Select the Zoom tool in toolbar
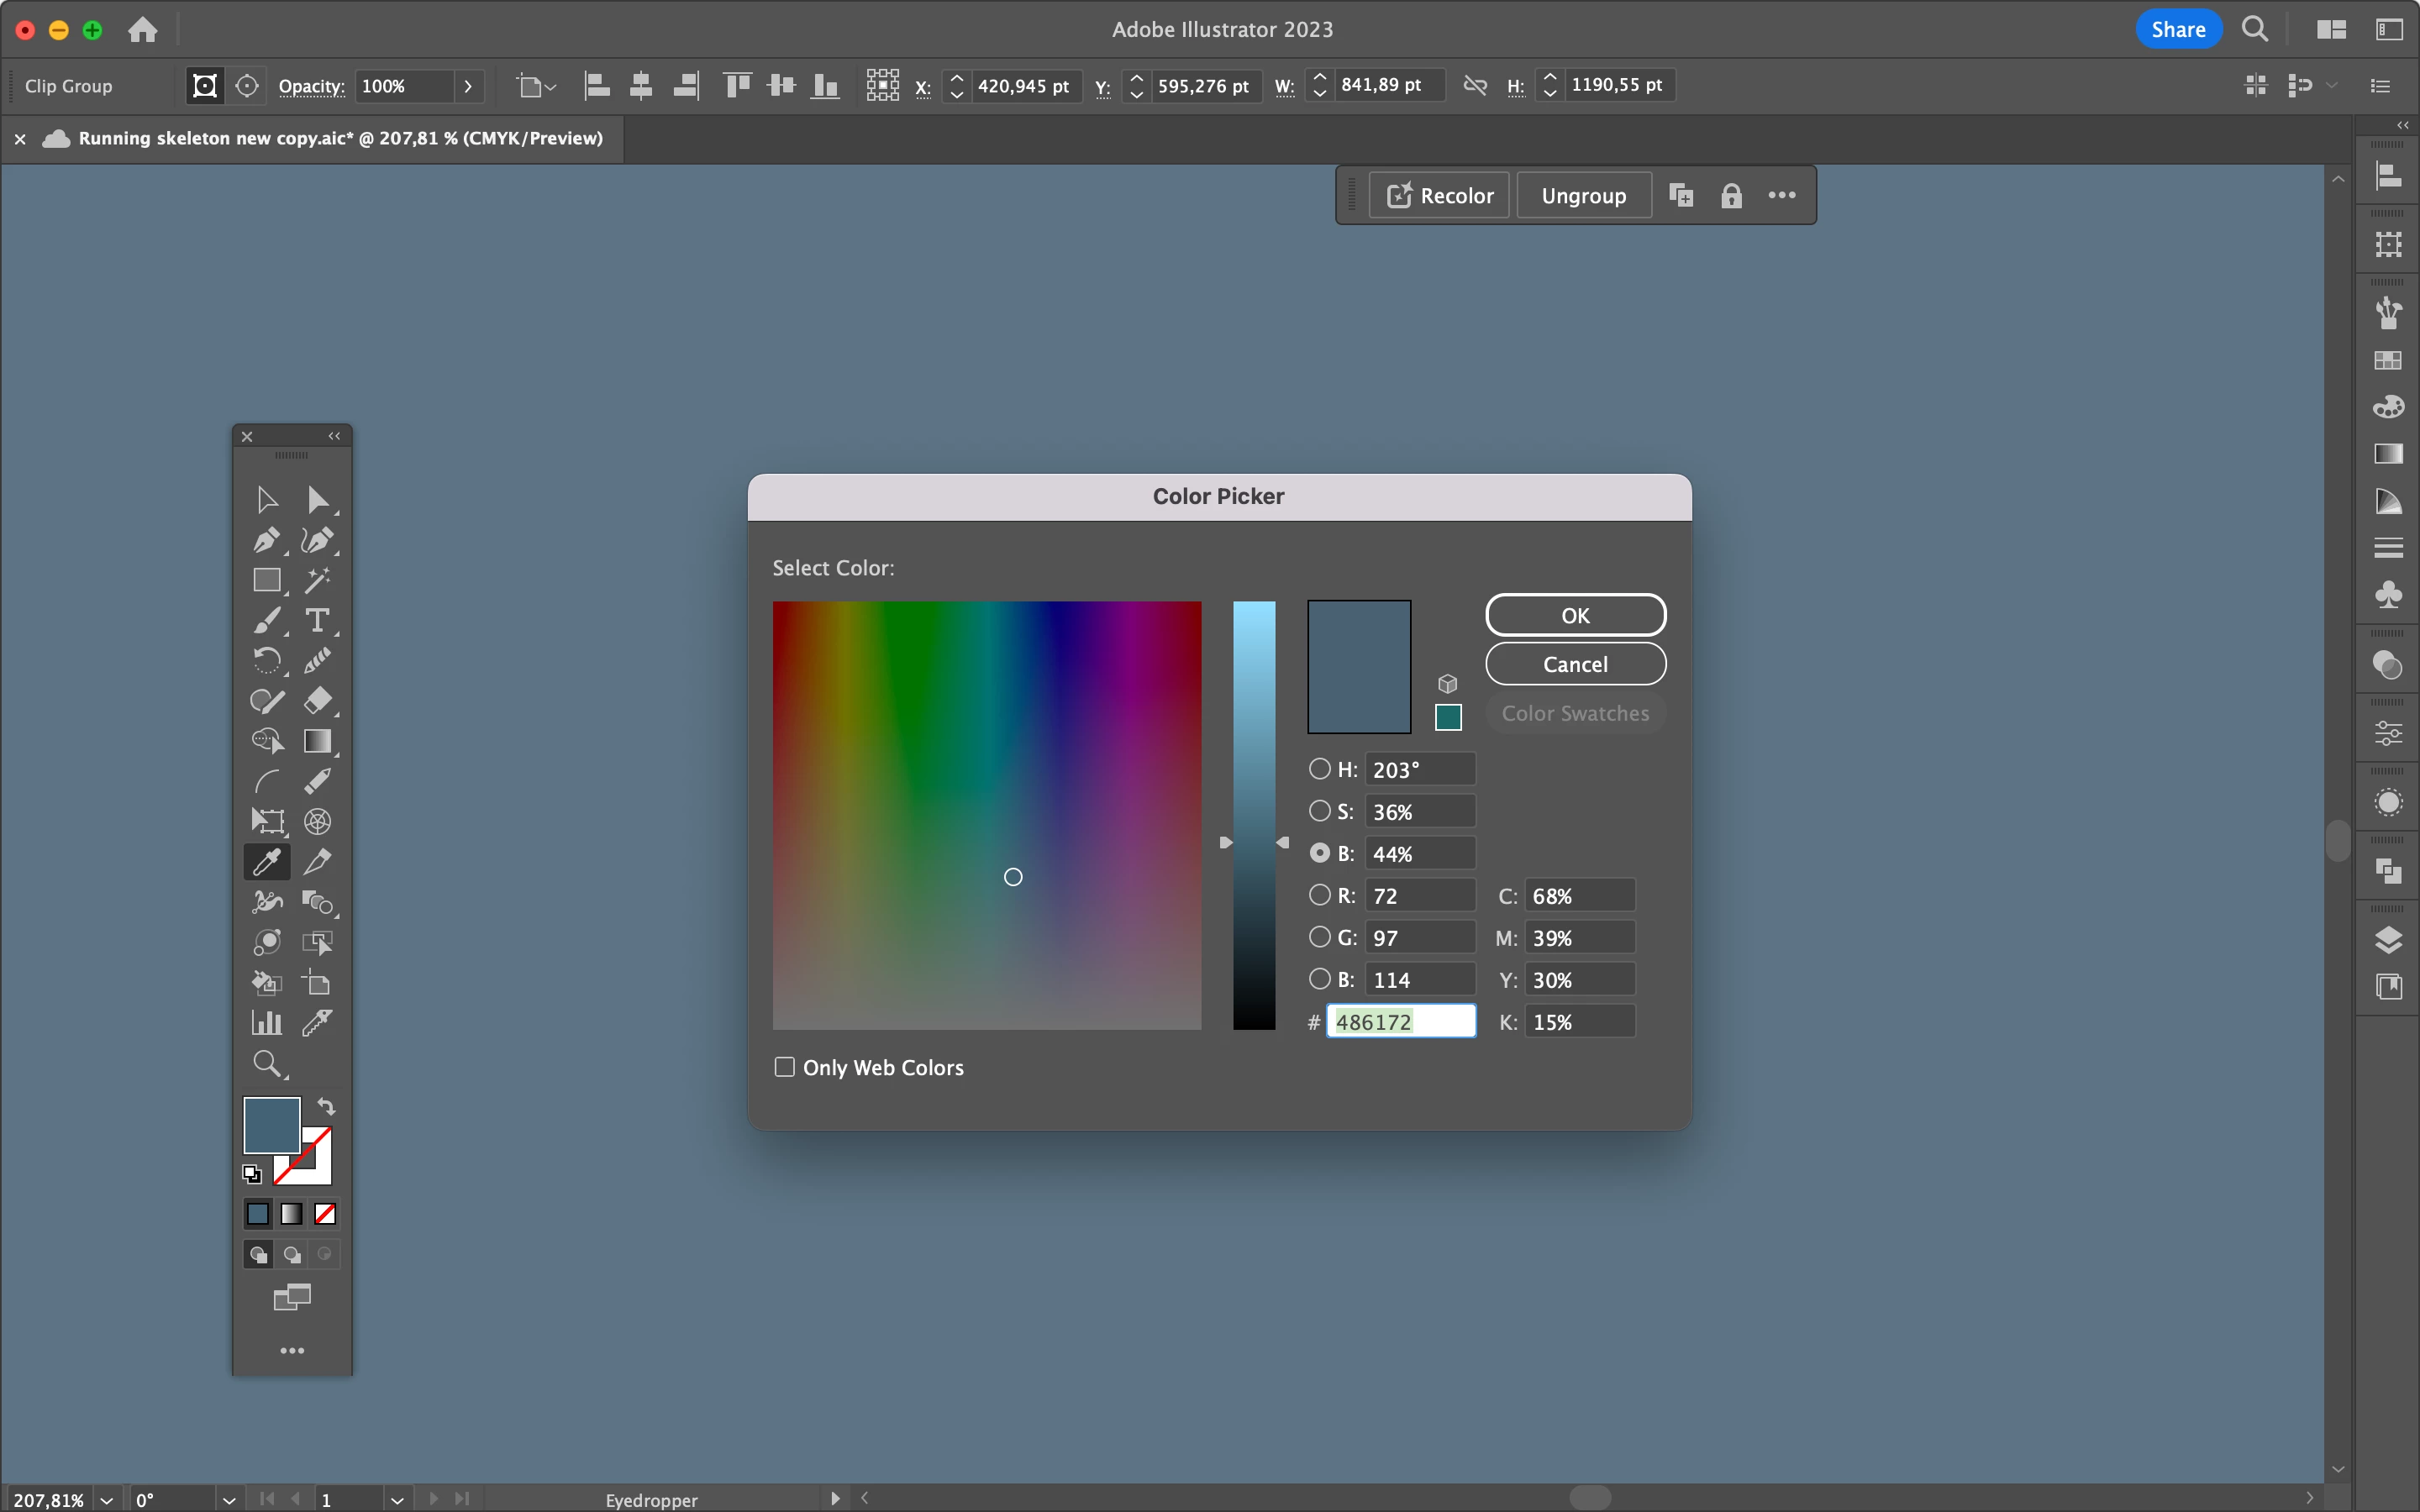Screen dimensions: 2420x1512 click(x=266, y=1063)
